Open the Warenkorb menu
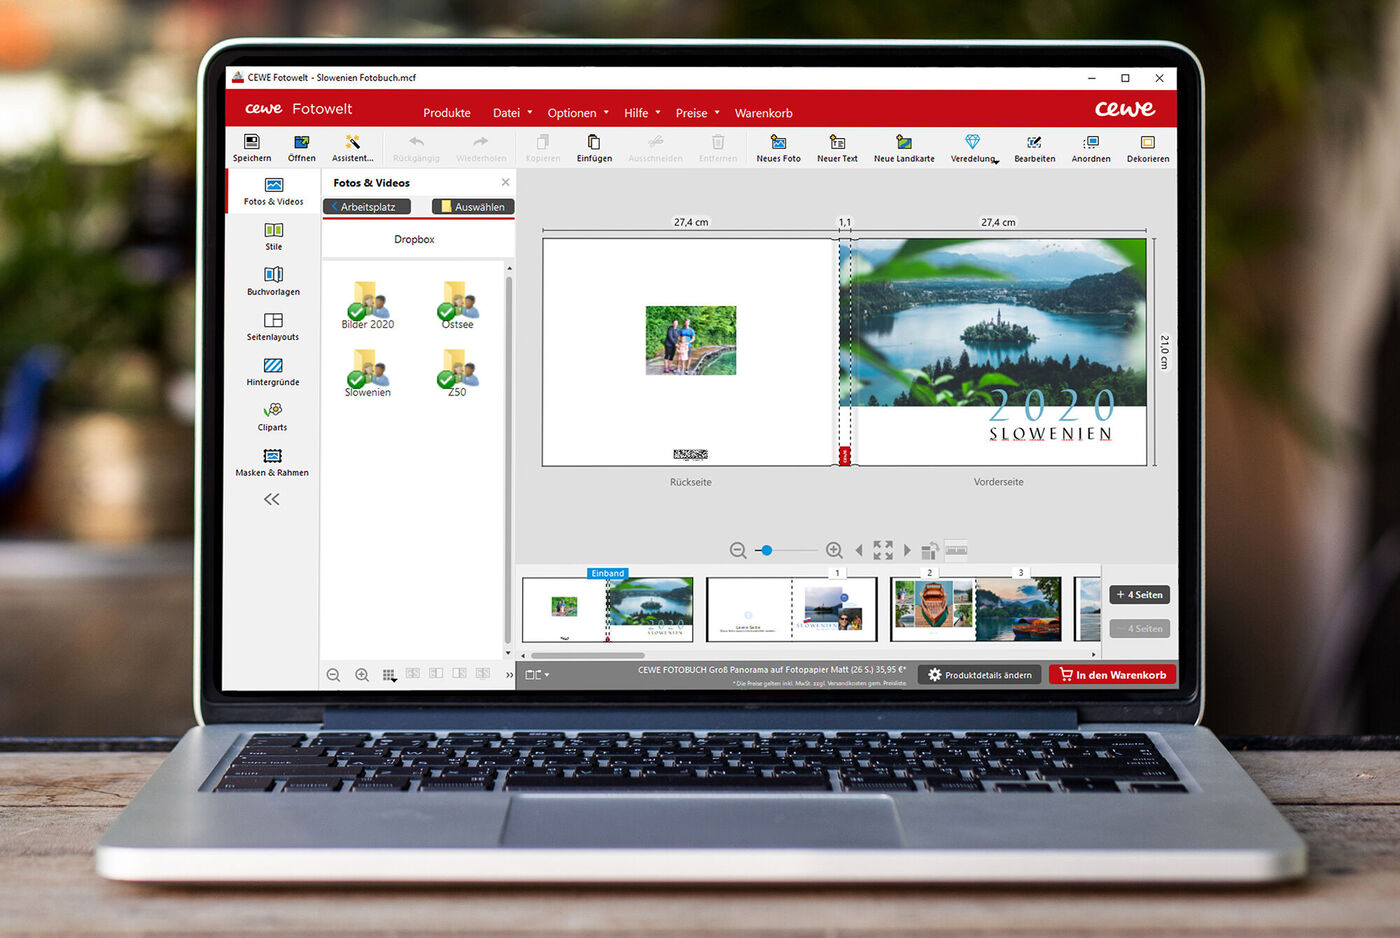Image resolution: width=1400 pixels, height=938 pixels. [763, 113]
